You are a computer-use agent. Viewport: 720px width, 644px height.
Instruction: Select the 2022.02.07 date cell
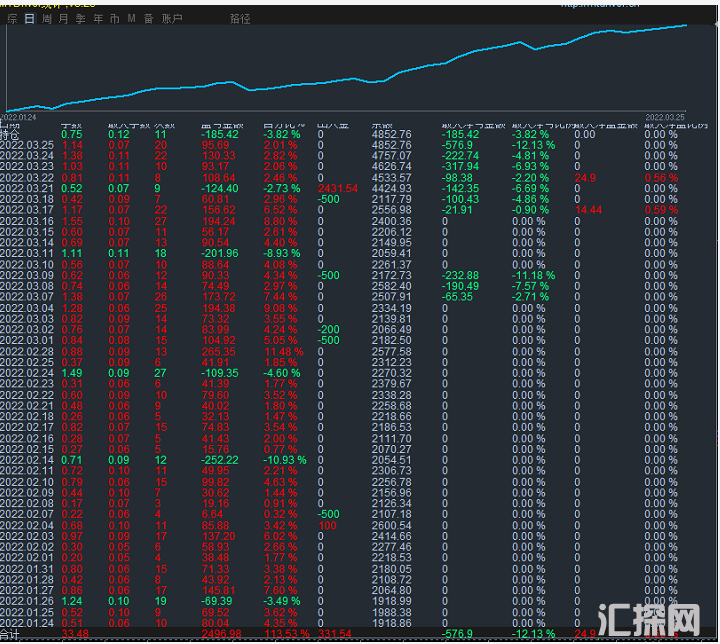(27, 514)
